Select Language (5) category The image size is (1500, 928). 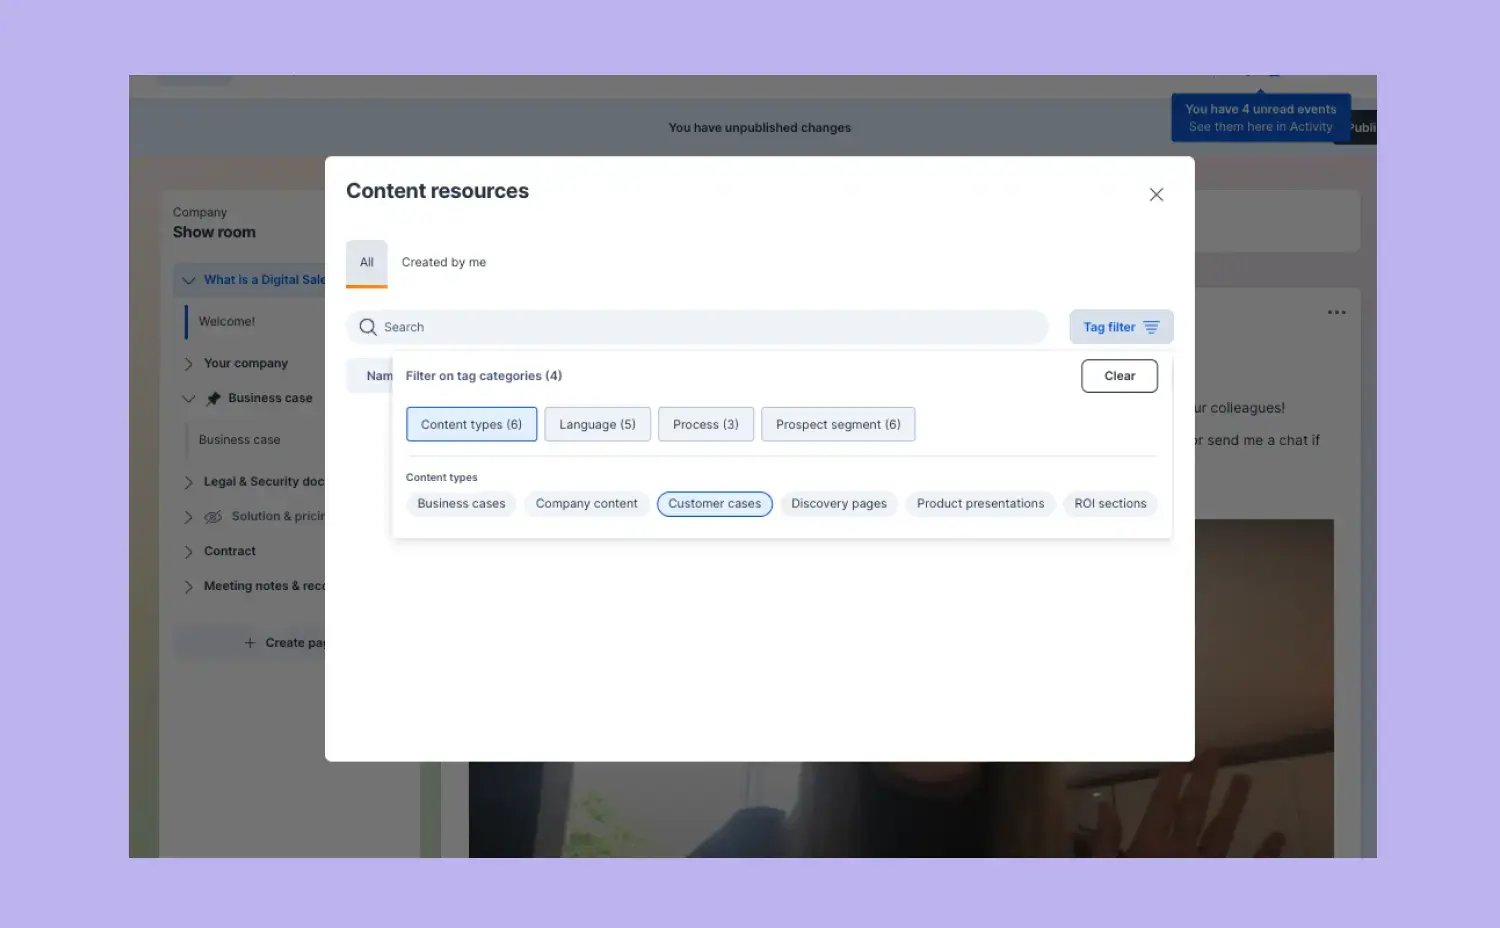tap(597, 424)
